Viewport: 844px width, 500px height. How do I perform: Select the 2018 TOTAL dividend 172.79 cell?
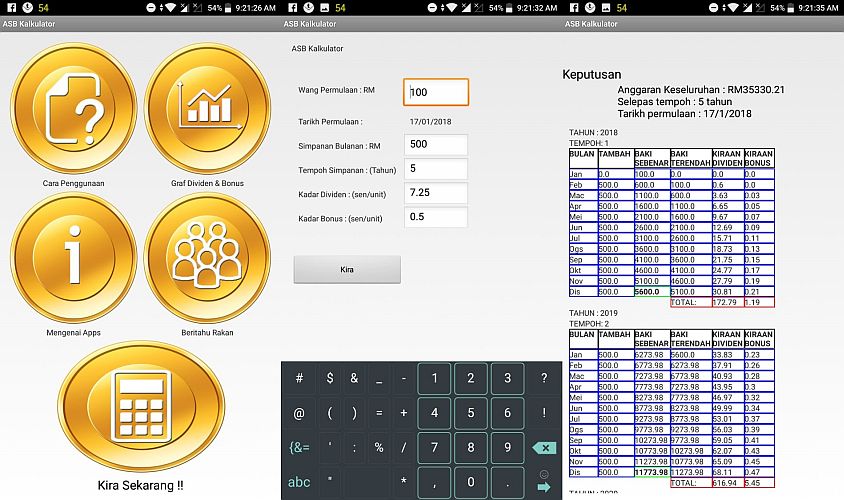[728, 302]
